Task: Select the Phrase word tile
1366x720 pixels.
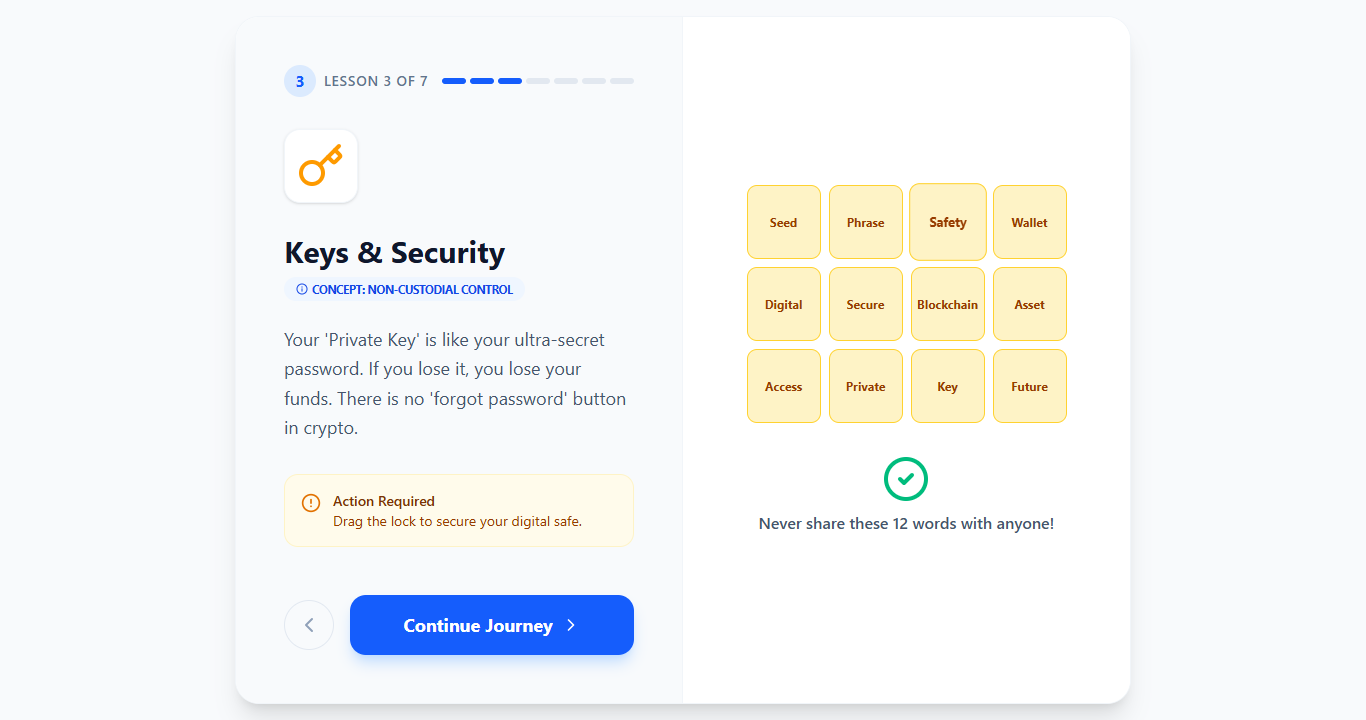Action: tap(866, 222)
